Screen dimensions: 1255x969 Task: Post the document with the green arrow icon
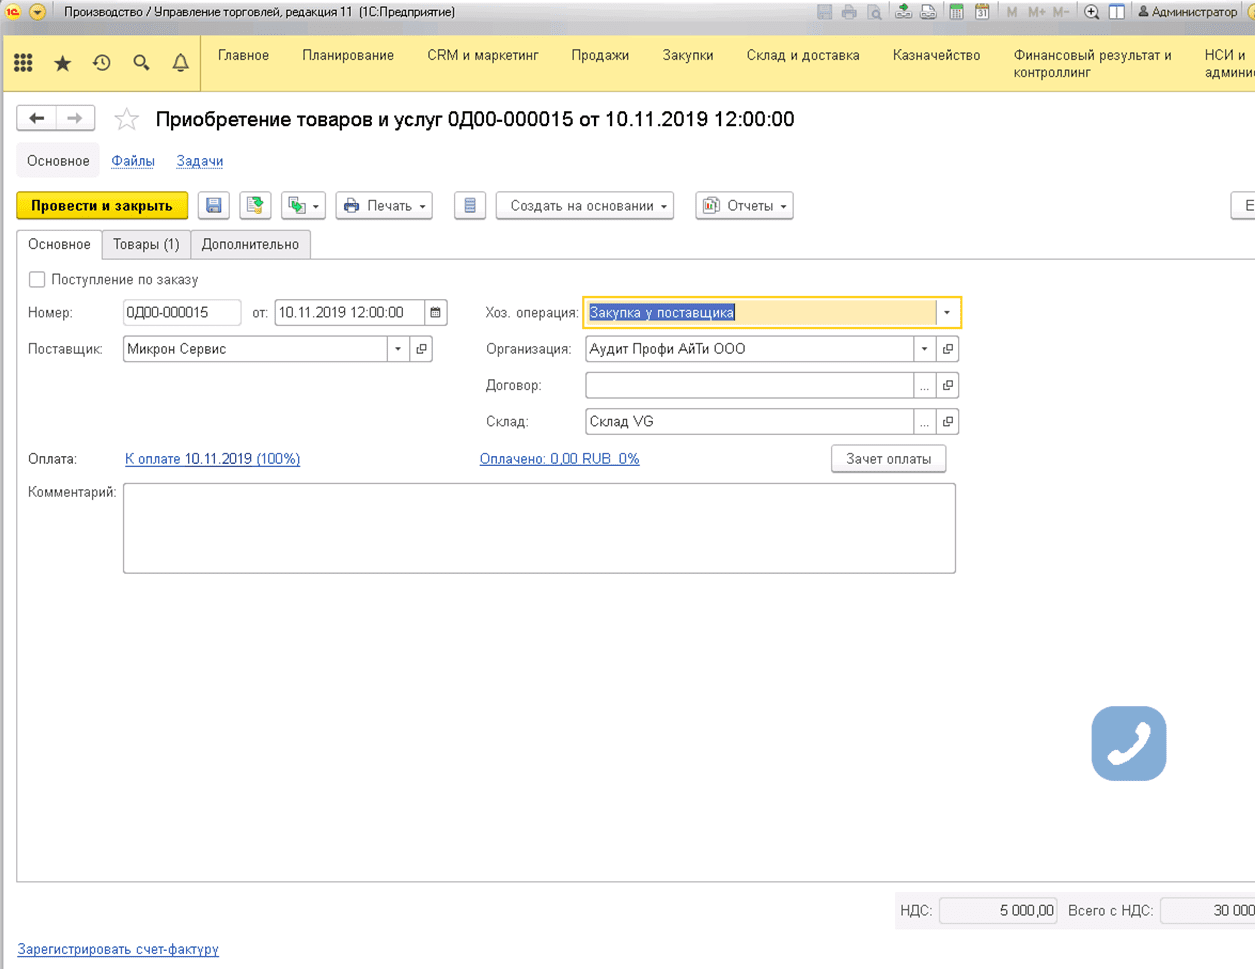point(256,206)
